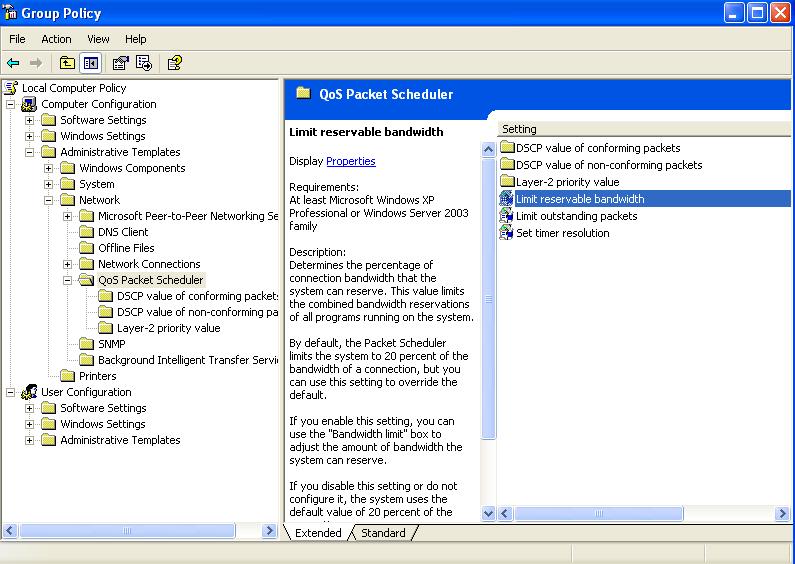Click the Offline Files folder icon
Viewport: 795px width, 564px height.
point(87,248)
